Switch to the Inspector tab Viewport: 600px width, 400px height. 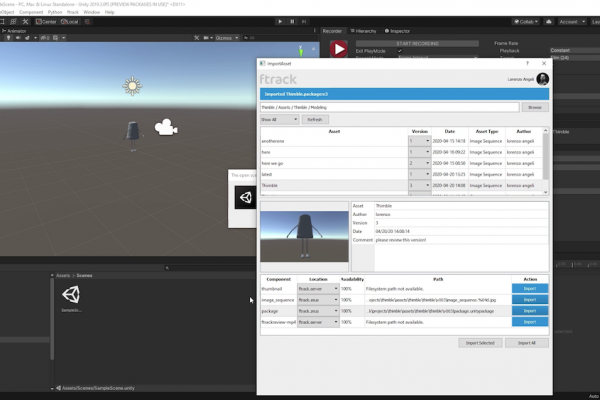point(397,31)
